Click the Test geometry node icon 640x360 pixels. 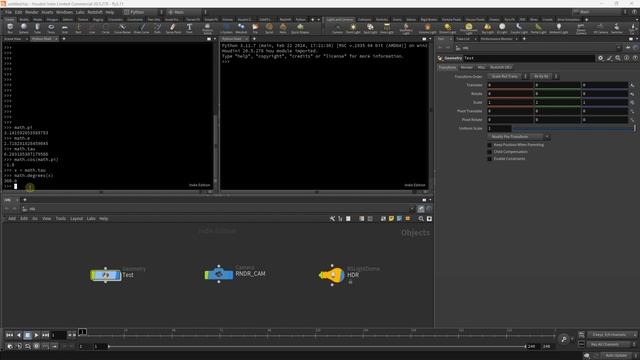pyautogui.click(x=106, y=275)
